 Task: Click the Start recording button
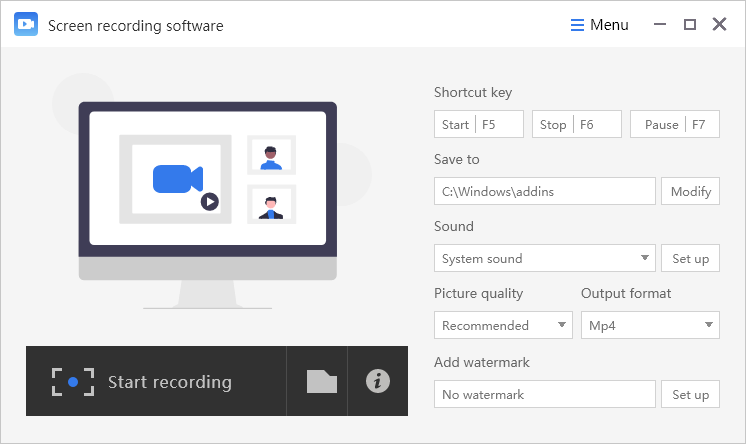(x=156, y=381)
